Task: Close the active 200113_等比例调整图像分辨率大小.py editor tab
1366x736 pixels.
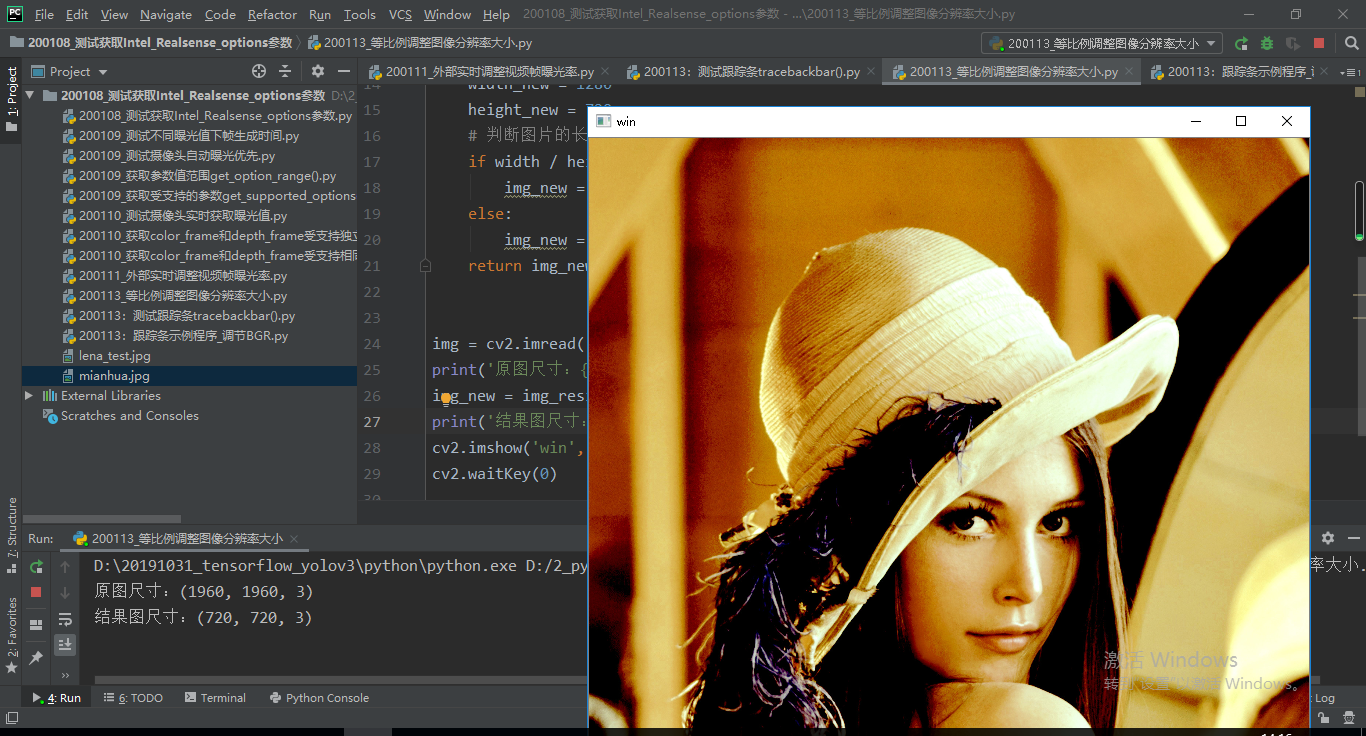Action: (x=1130, y=72)
